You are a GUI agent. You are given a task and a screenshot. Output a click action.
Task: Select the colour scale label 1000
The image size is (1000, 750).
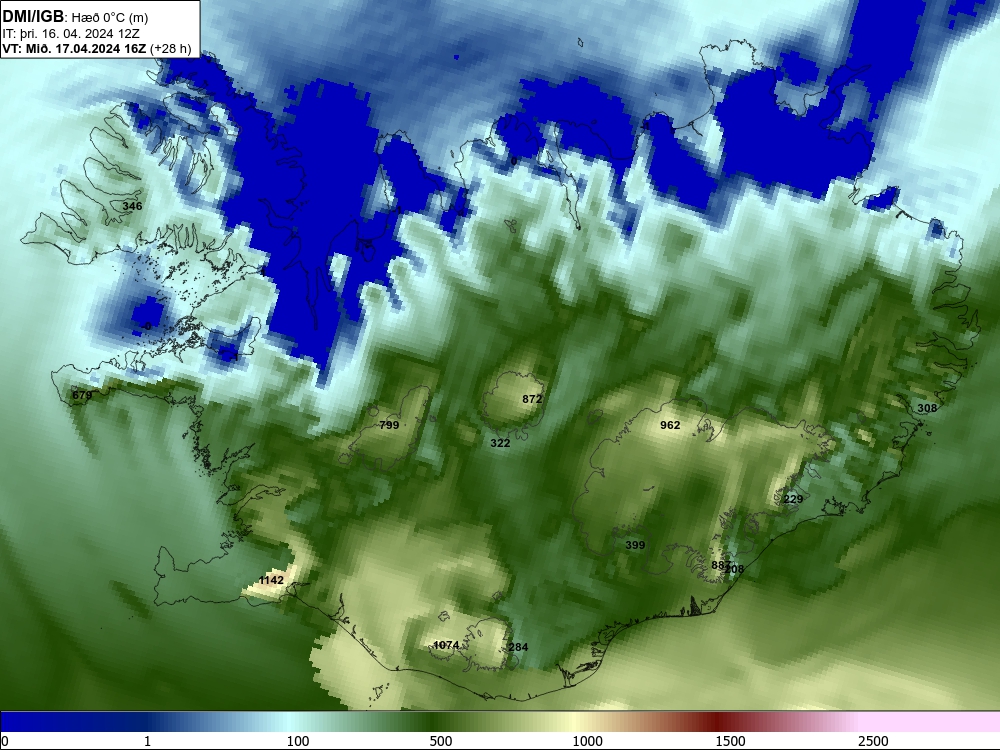coord(587,741)
